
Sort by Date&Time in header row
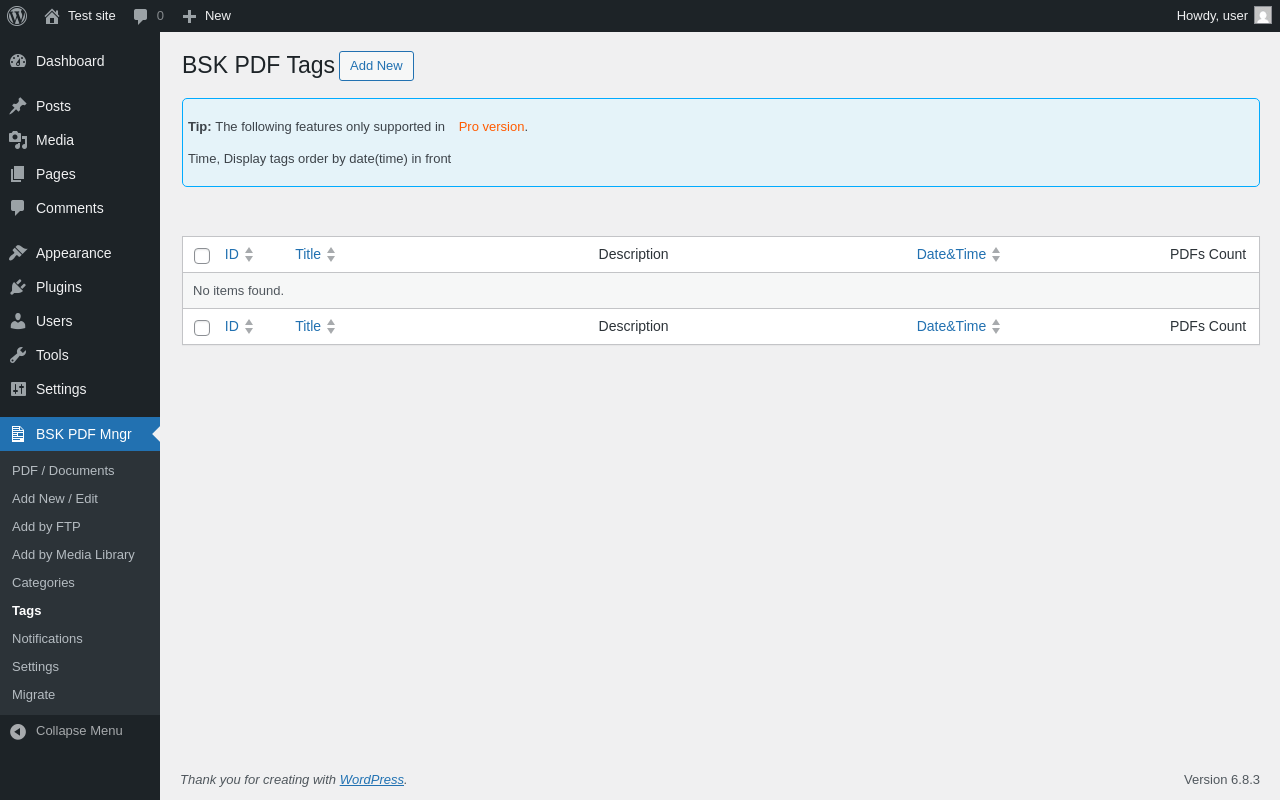click(x=951, y=254)
